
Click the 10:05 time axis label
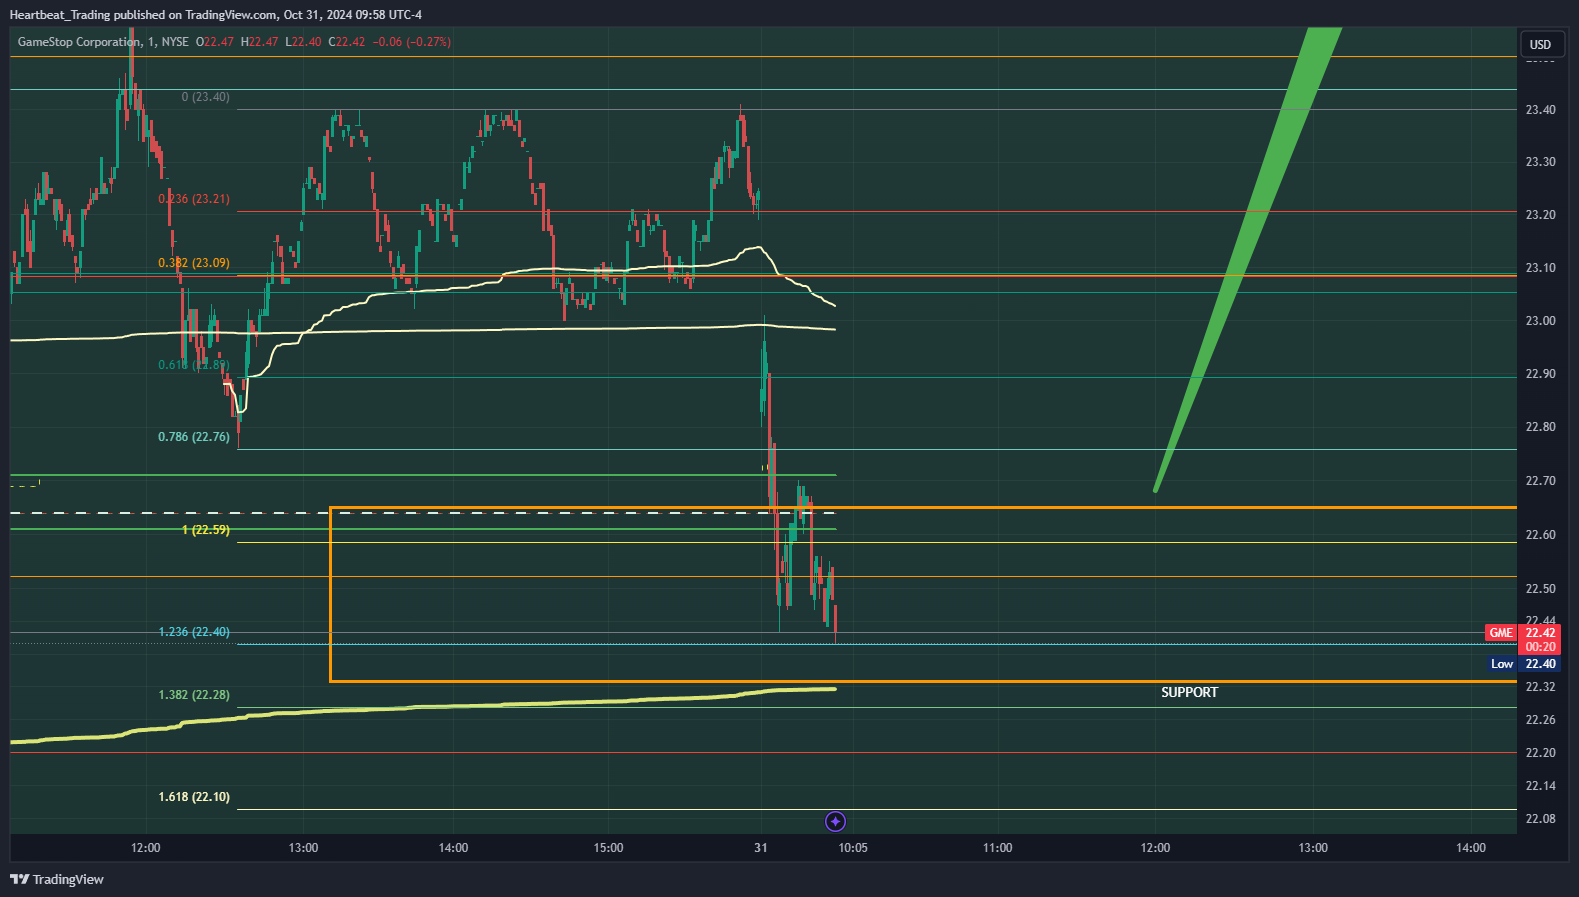pyautogui.click(x=853, y=848)
